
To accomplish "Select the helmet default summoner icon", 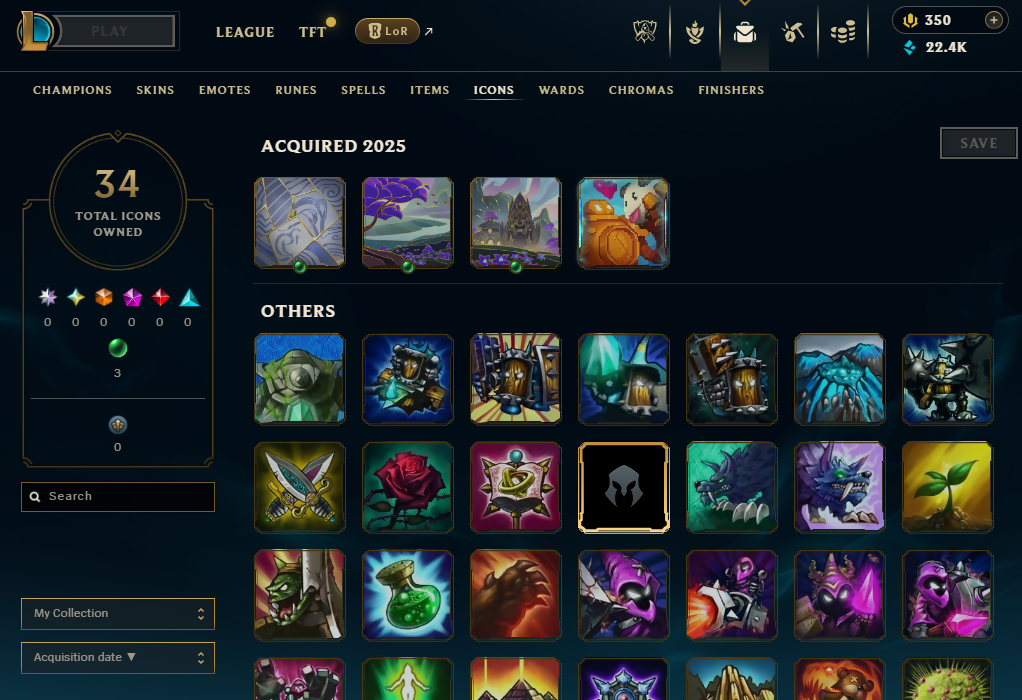I will point(624,487).
